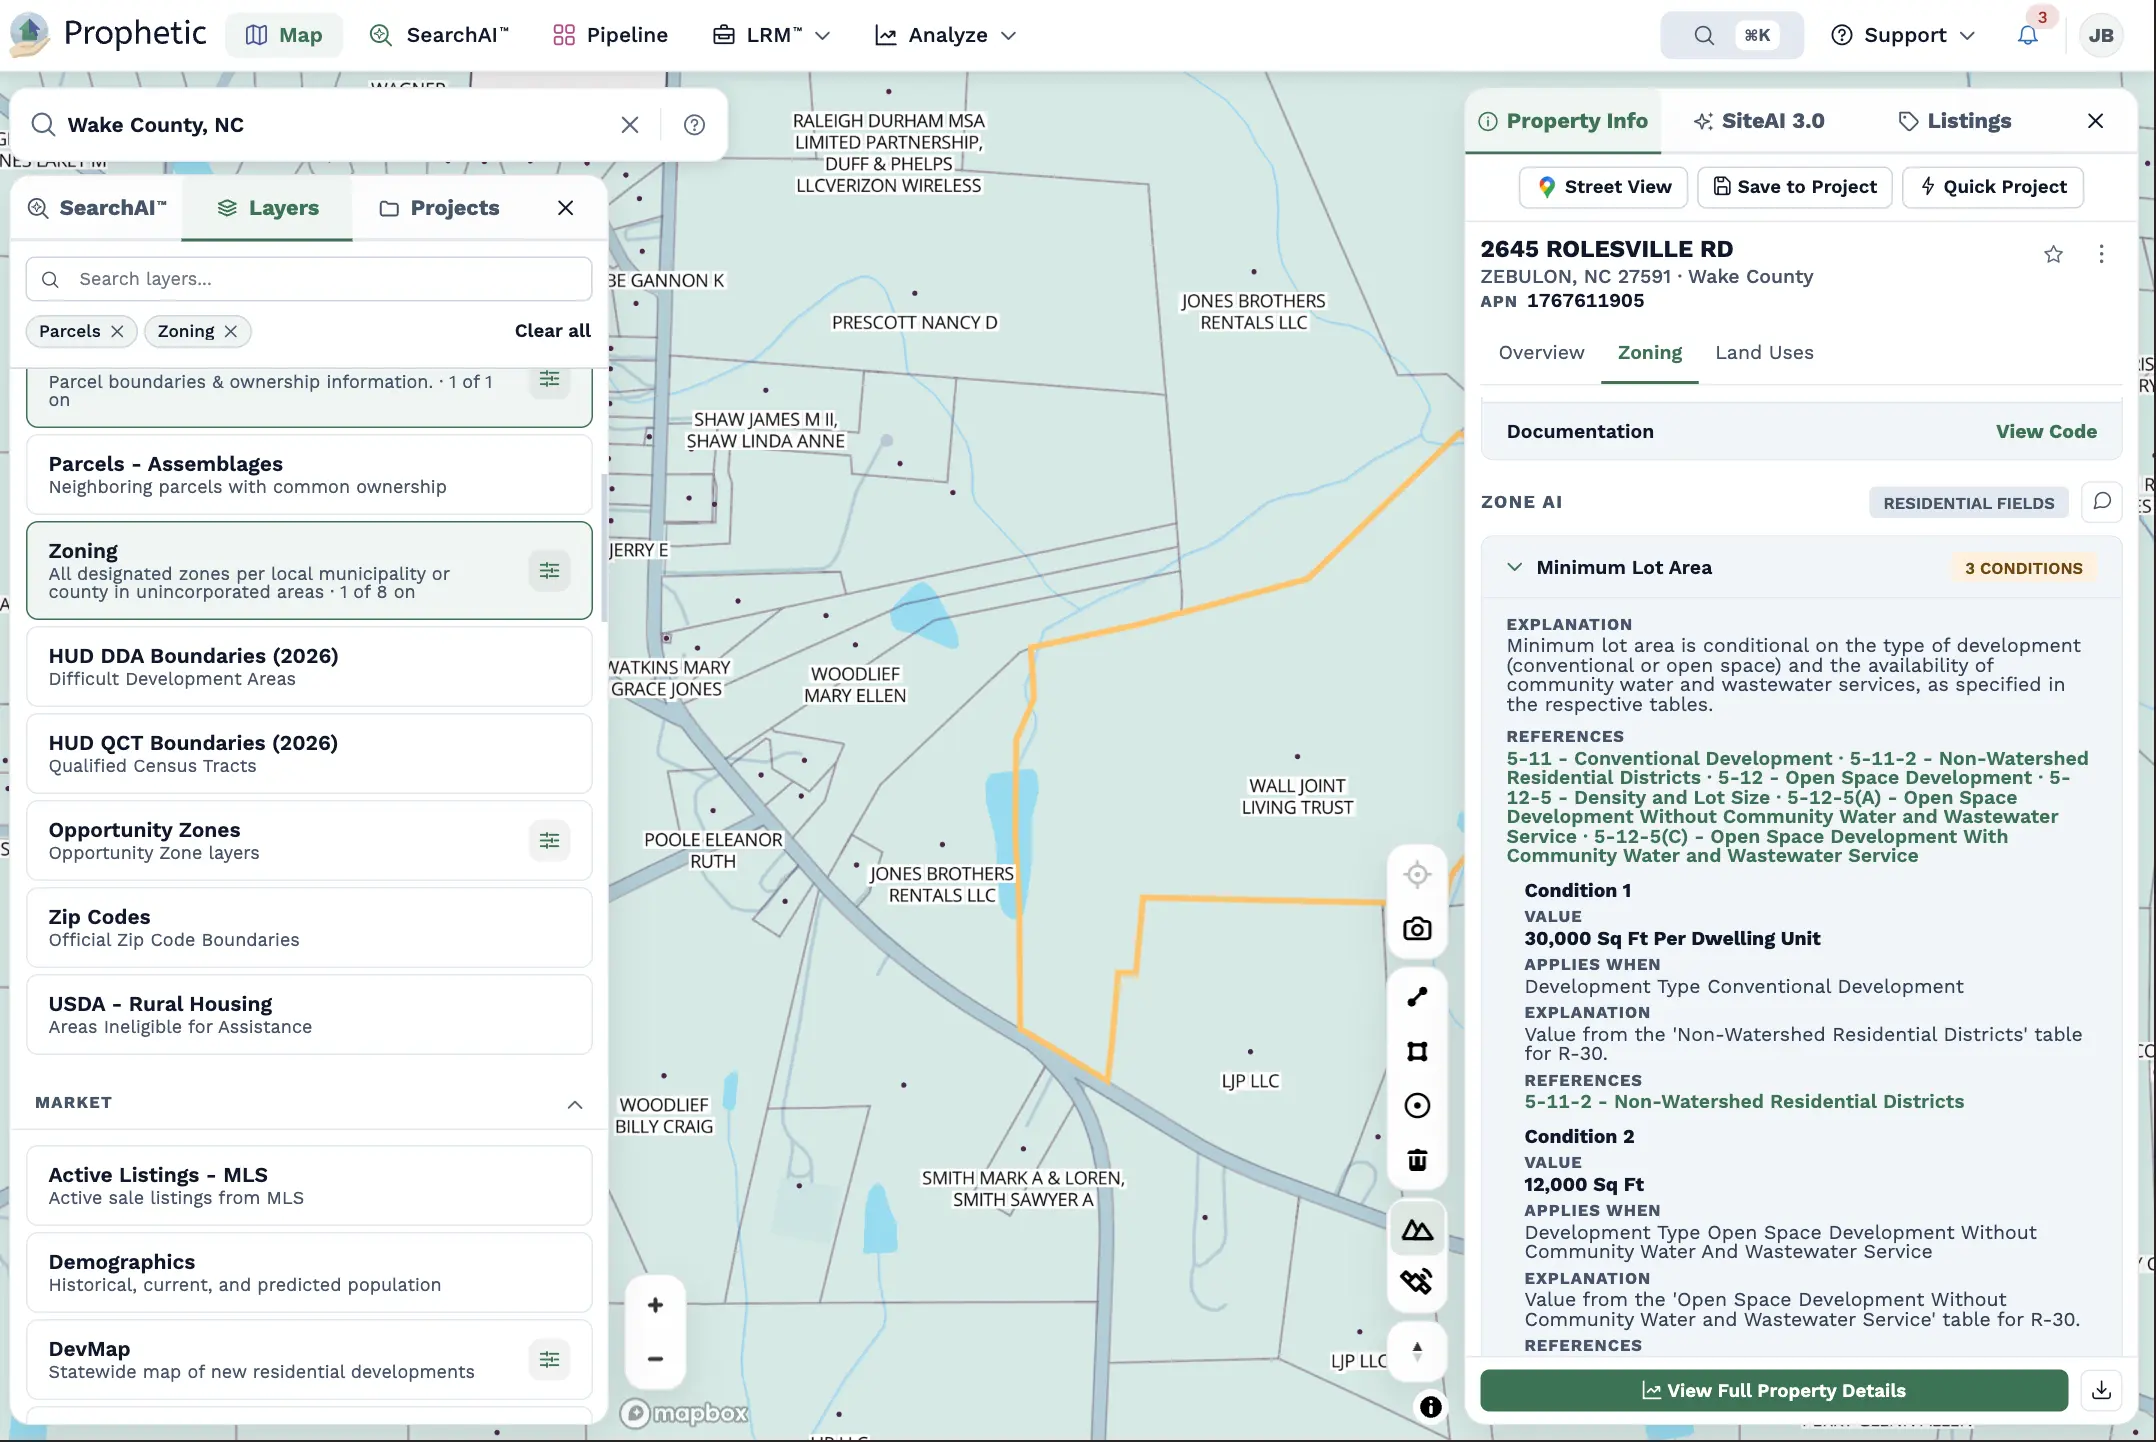Select the circle radius tool
This screenshot has height=1442, width=2156.
click(1417, 1106)
